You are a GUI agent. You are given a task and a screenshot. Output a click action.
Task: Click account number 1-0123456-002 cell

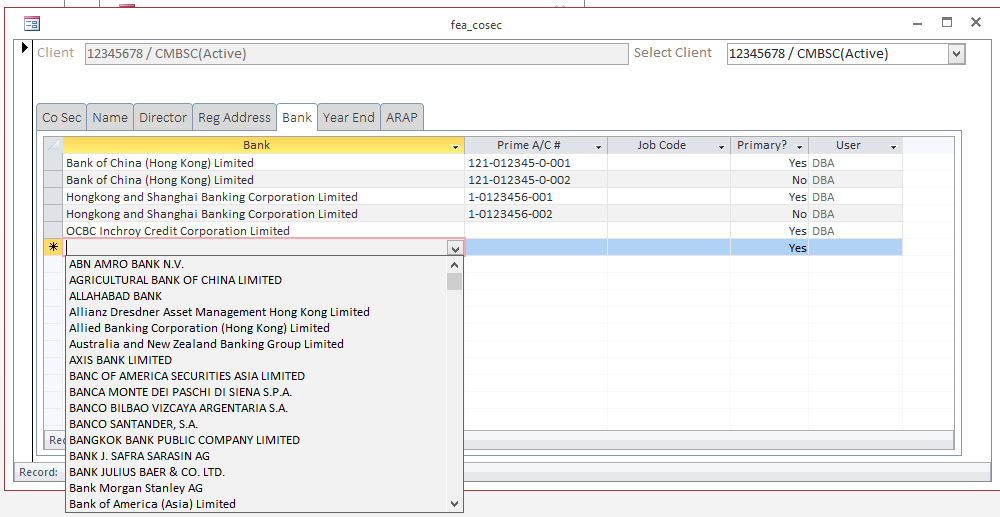[x=536, y=214]
